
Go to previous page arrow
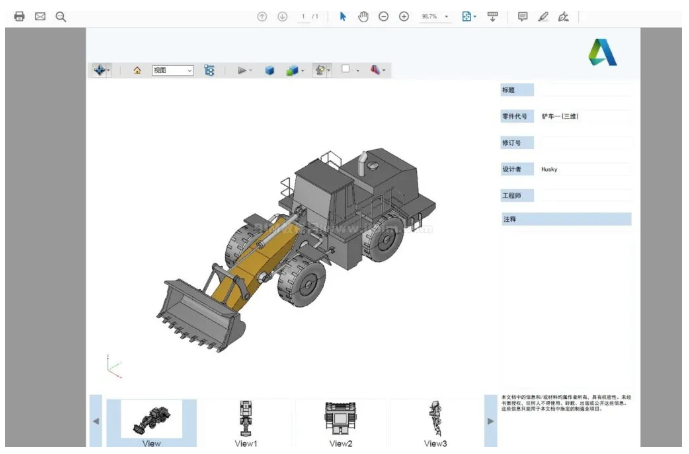[262, 17]
